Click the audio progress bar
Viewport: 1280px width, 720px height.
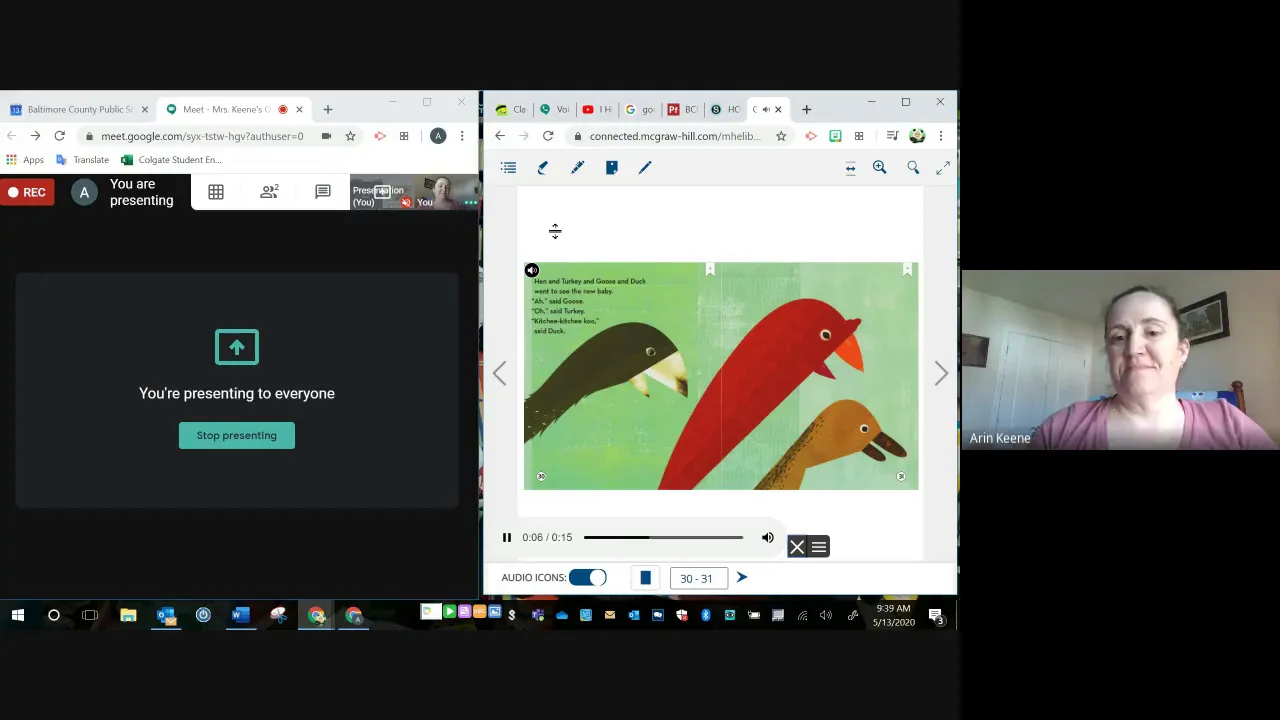click(x=663, y=538)
